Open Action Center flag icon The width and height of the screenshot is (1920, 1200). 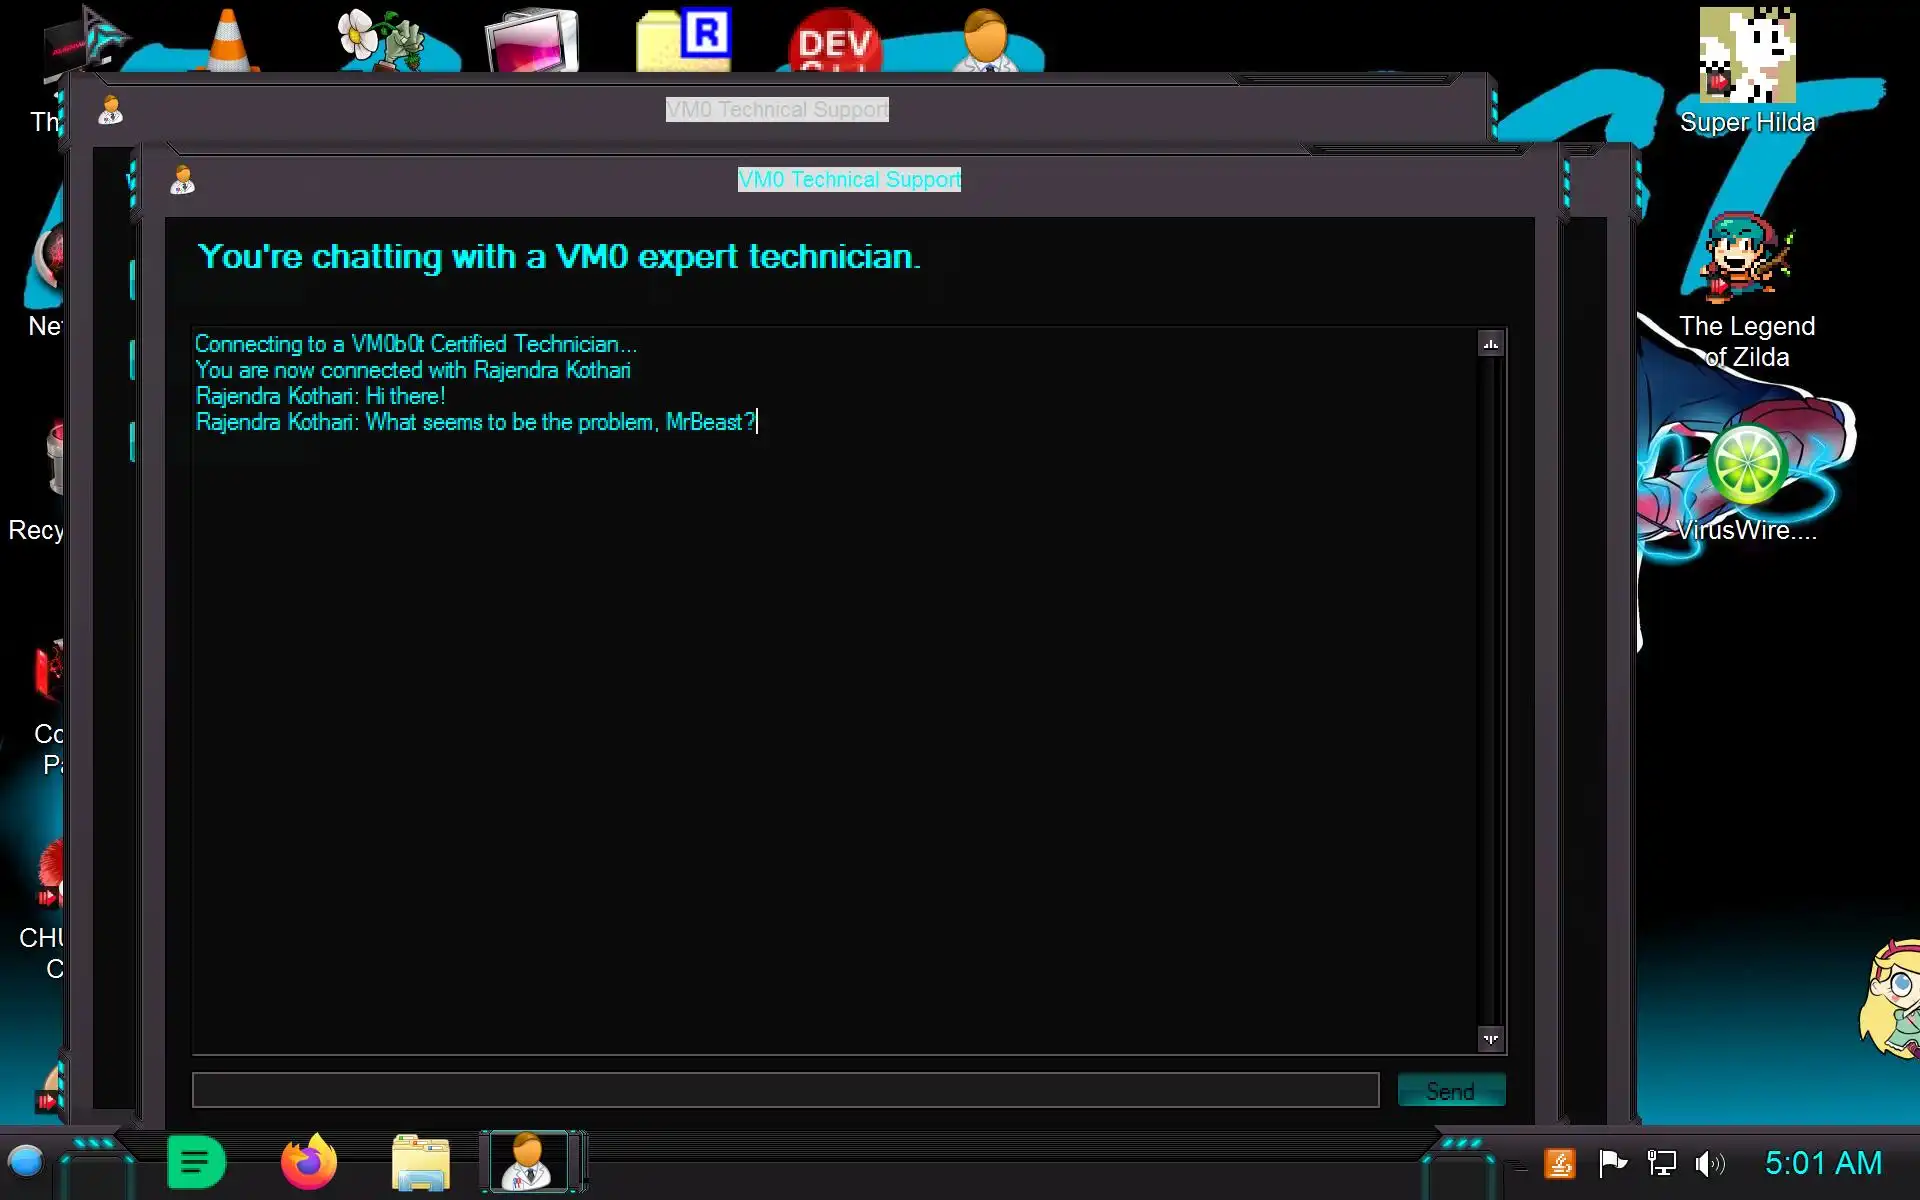click(1612, 1163)
